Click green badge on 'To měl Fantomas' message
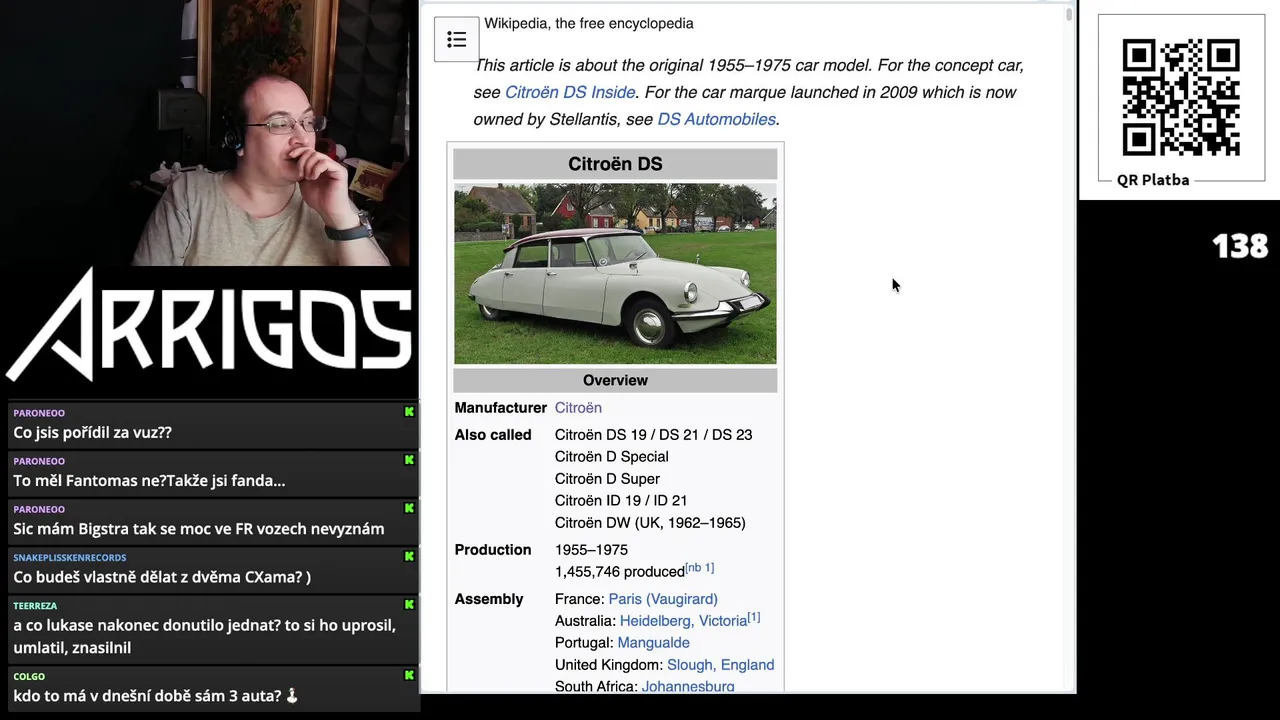 [409, 460]
